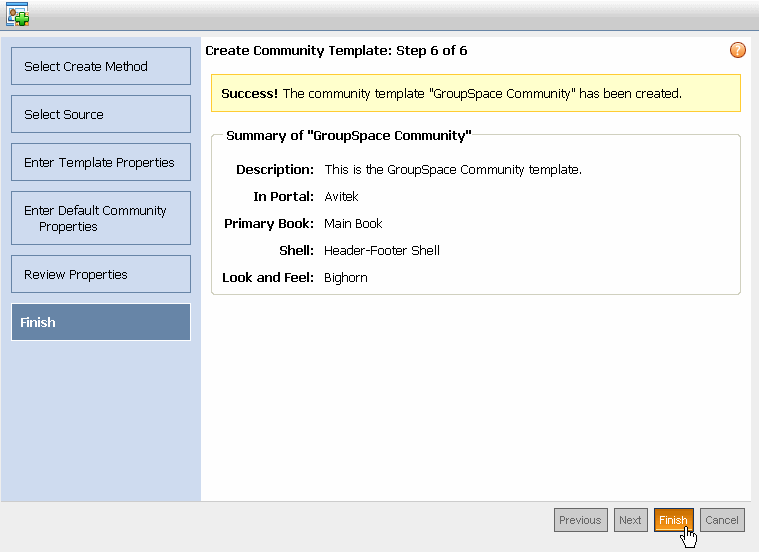This screenshot has width=759, height=552.
Task: Go to Select Create Method step
Action: click(x=101, y=66)
